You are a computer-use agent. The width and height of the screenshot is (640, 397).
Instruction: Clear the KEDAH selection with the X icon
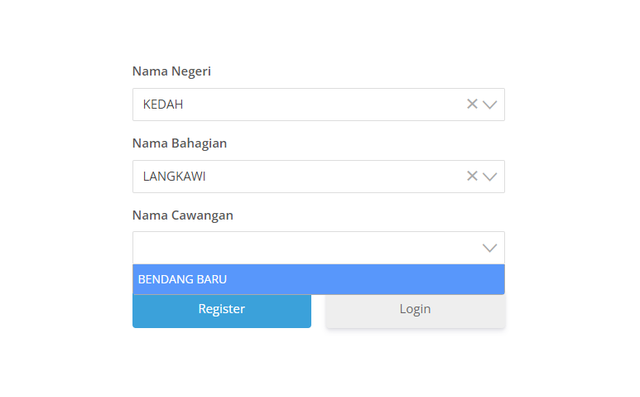[472, 104]
